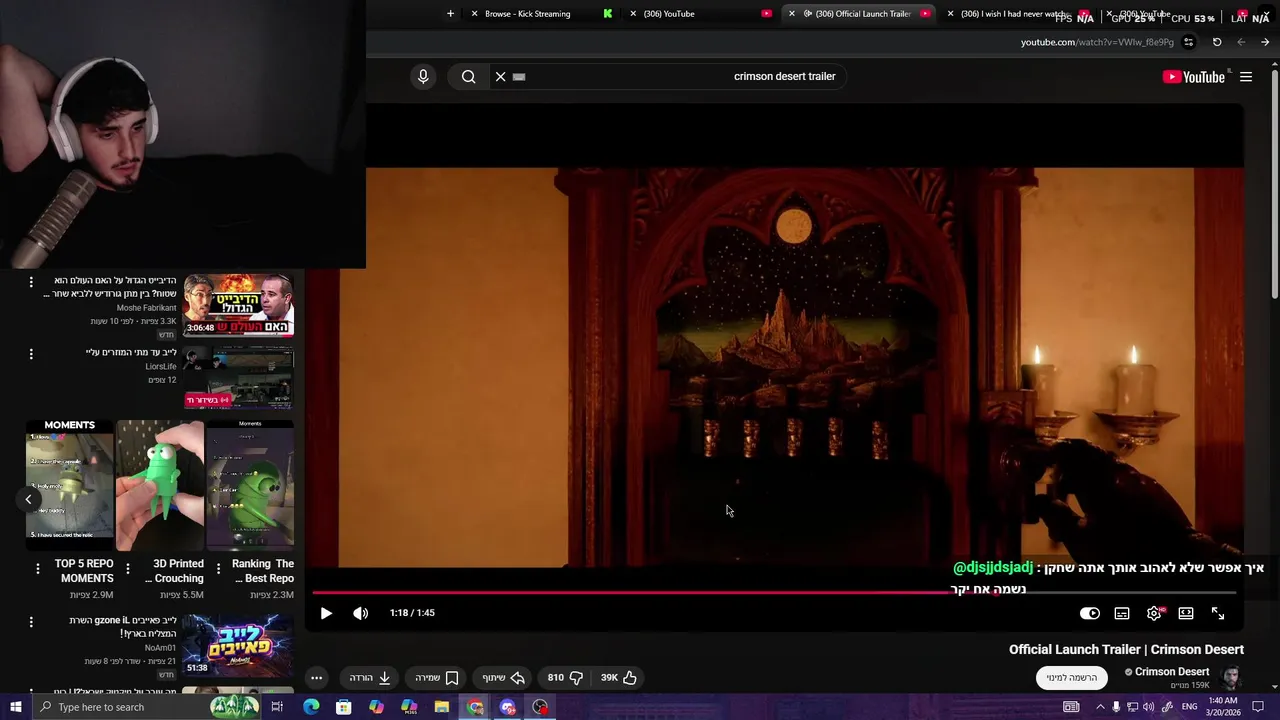Show hidden system tray icons

pyautogui.click(x=1100, y=707)
